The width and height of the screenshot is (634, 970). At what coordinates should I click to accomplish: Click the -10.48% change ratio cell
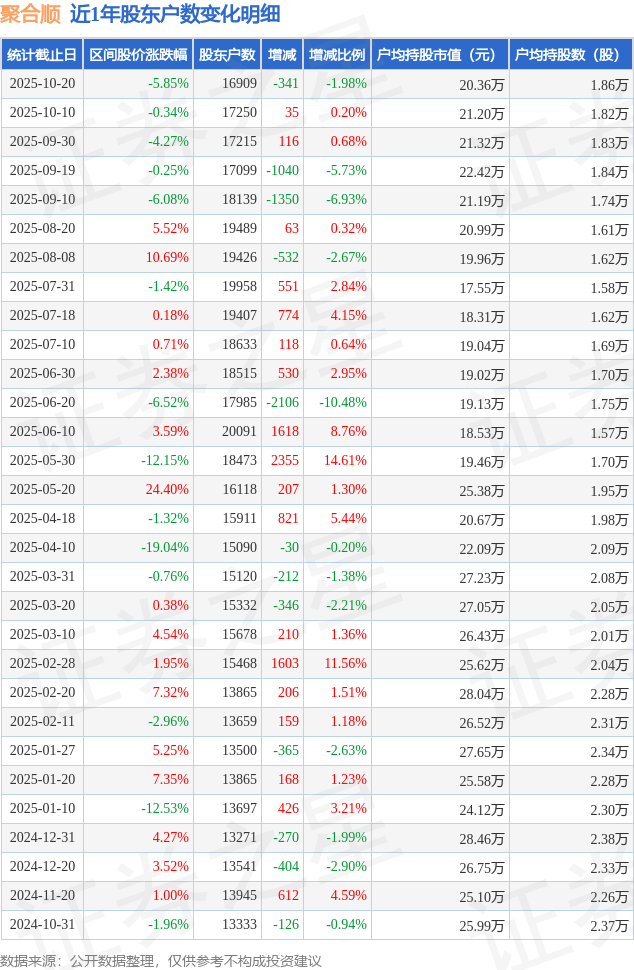tap(342, 403)
